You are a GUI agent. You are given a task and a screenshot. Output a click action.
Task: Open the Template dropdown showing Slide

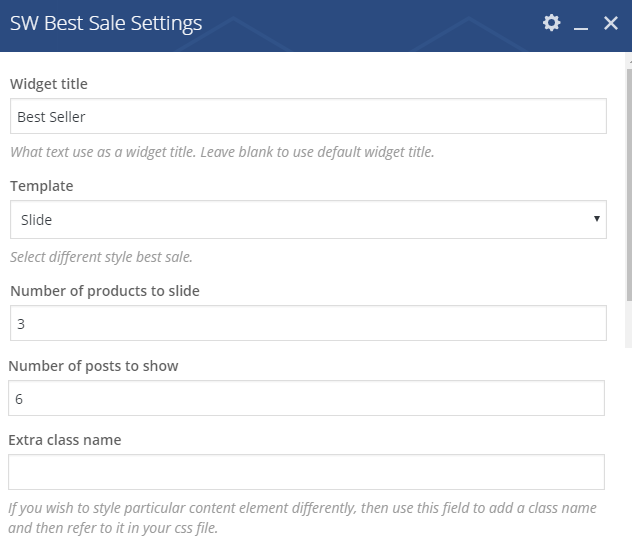(308, 219)
